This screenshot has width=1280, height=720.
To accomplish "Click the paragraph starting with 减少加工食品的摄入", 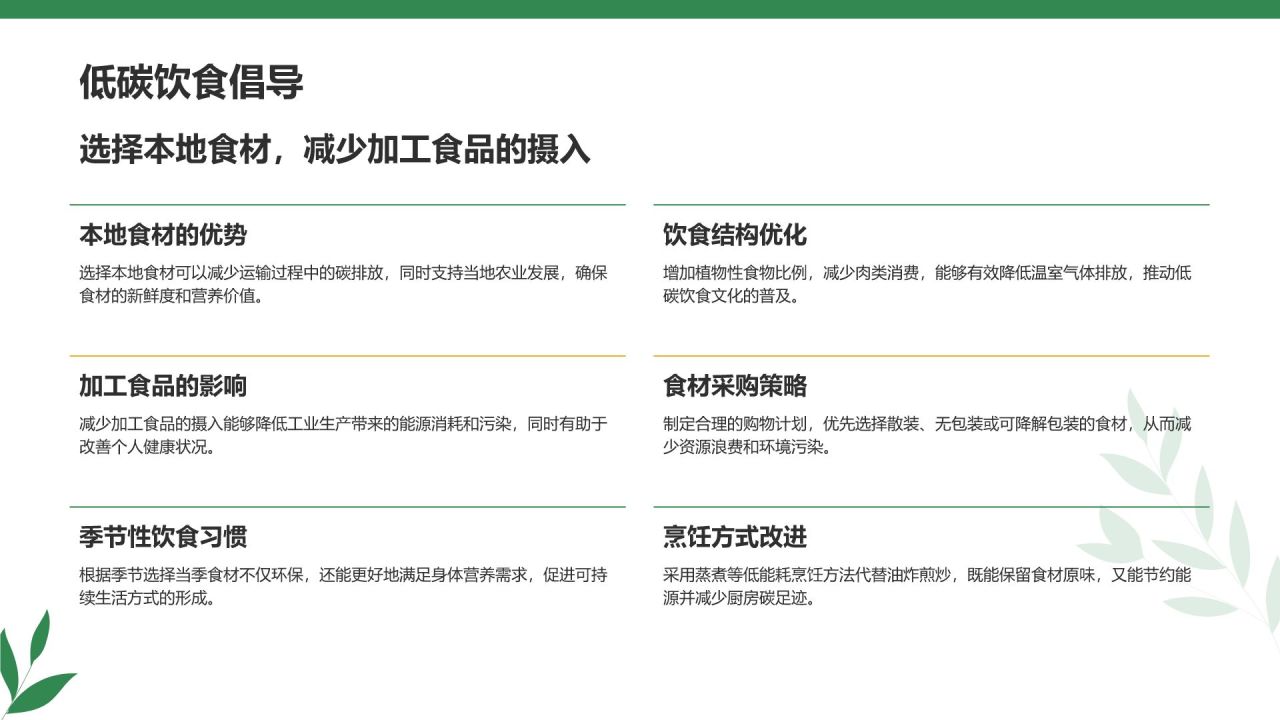I will click(x=344, y=436).
